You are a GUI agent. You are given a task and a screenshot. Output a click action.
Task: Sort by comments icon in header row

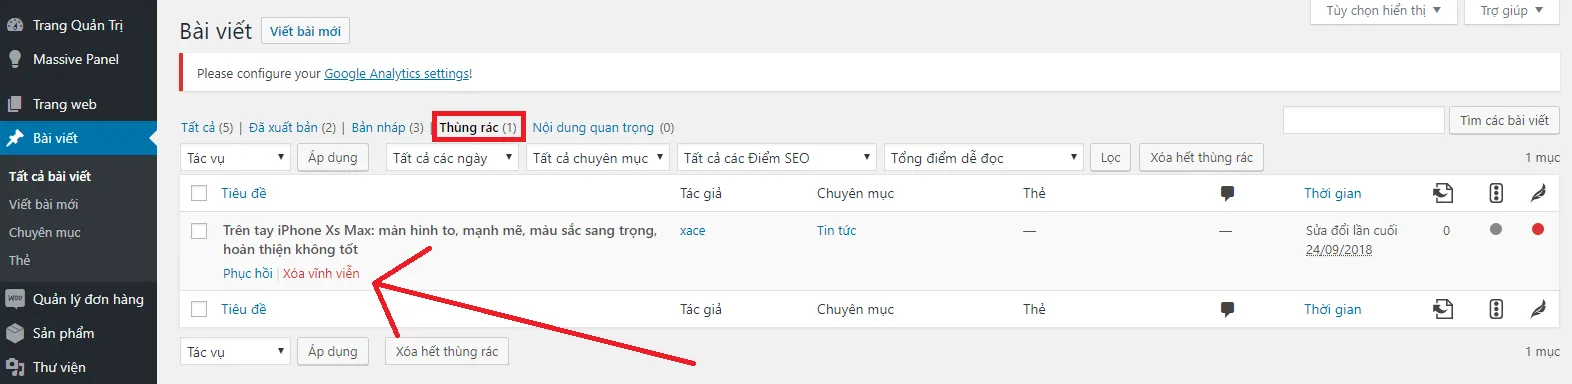click(1227, 193)
